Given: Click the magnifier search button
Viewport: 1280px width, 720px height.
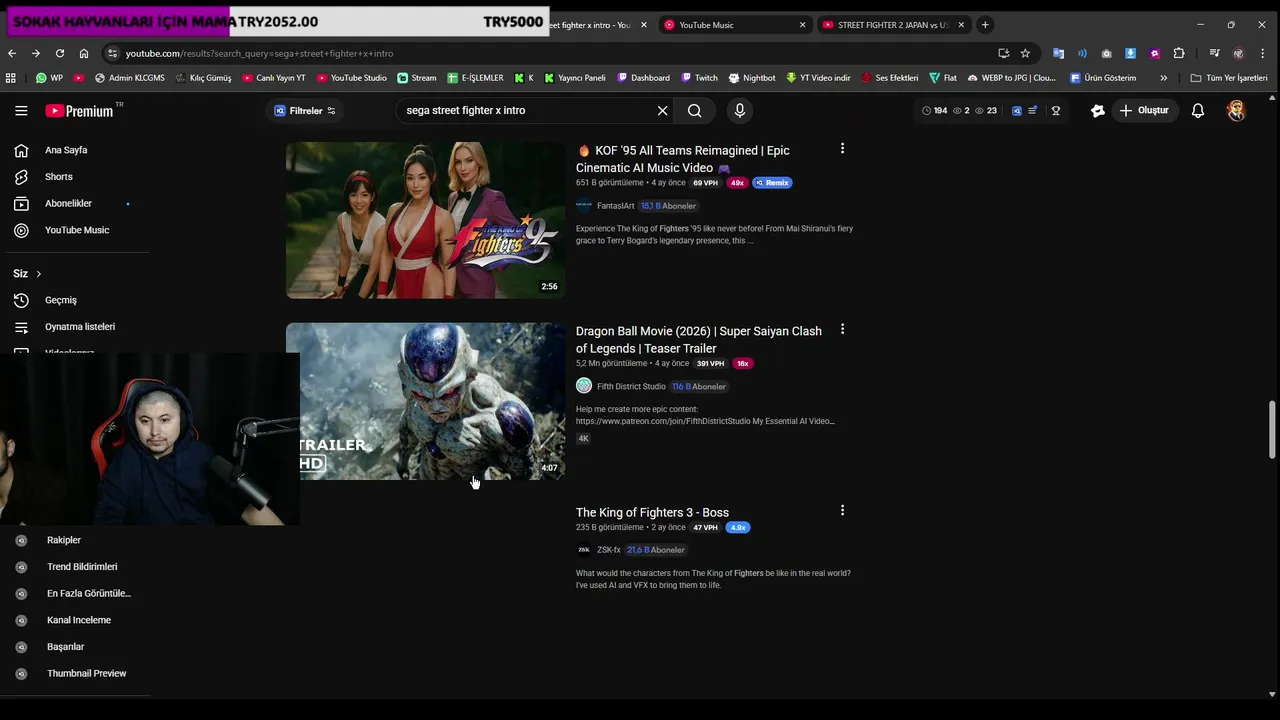Looking at the screenshot, I should [x=694, y=111].
